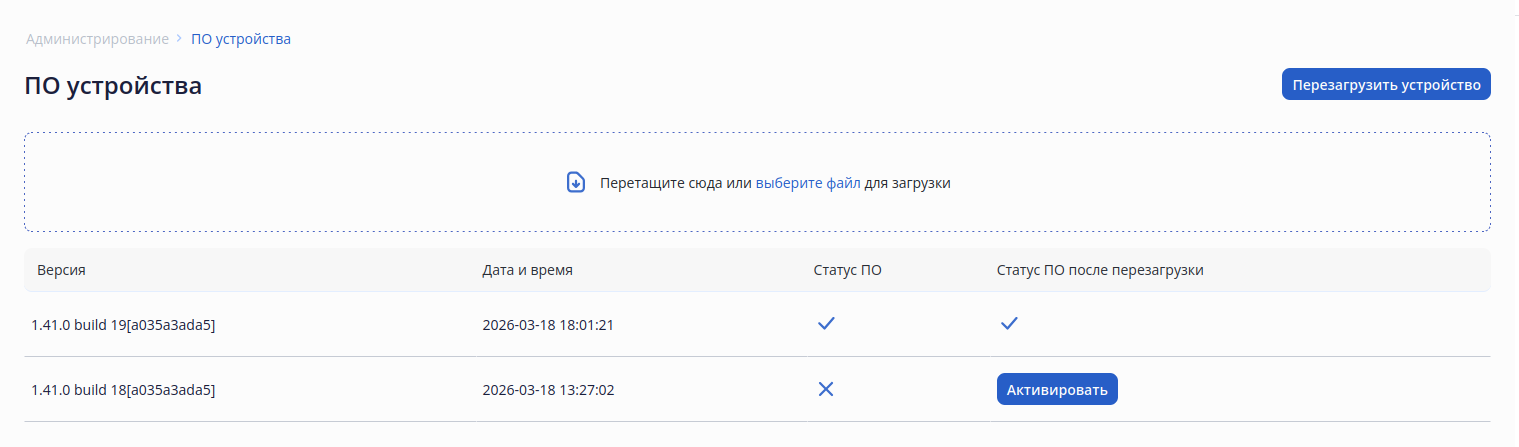Click the 13:27:02 timestamp cell
Viewport: 1519px width, 447px height.
click(x=548, y=390)
